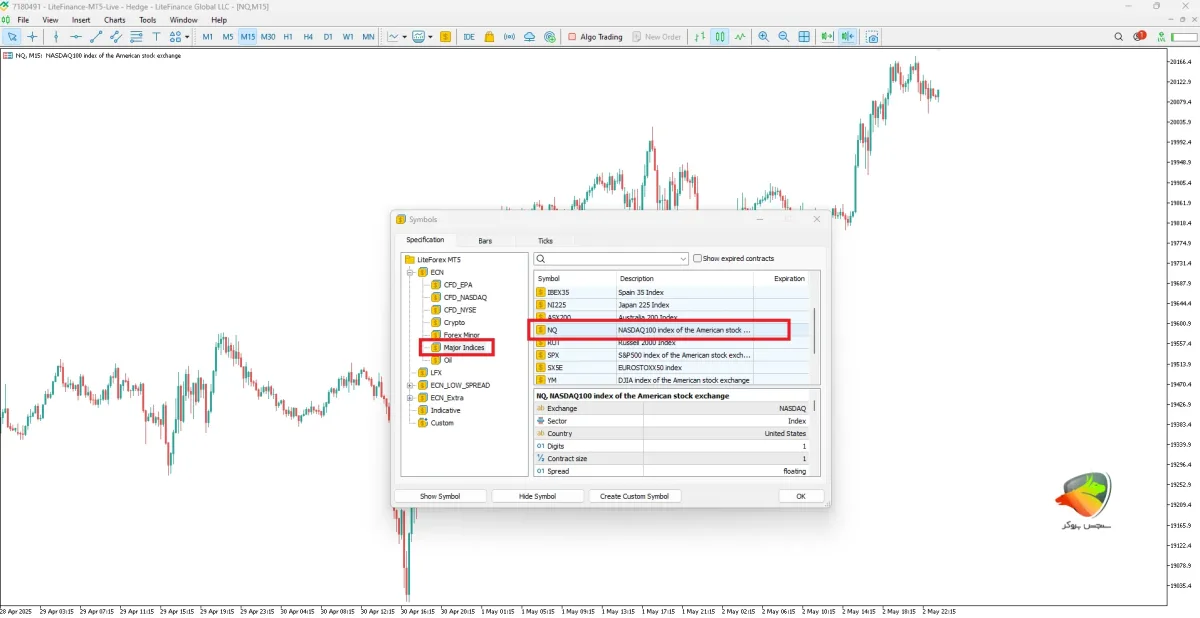This screenshot has width=1200, height=618.
Task: Switch chart to MN timeframe
Action: click(368, 37)
